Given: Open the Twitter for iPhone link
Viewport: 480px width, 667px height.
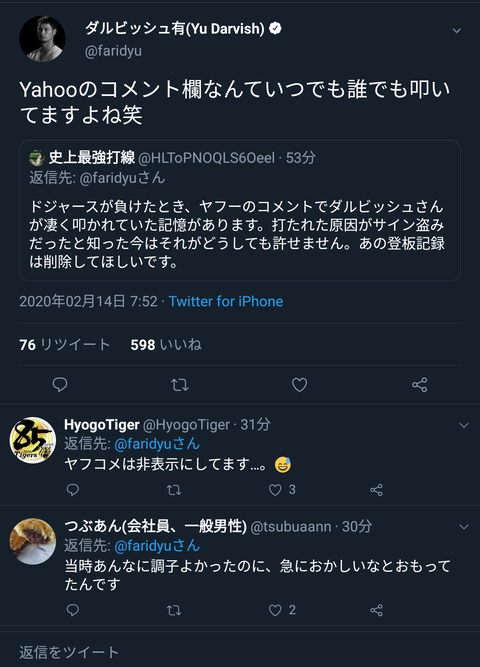Looking at the screenshot, I should (x=226, y=301).
